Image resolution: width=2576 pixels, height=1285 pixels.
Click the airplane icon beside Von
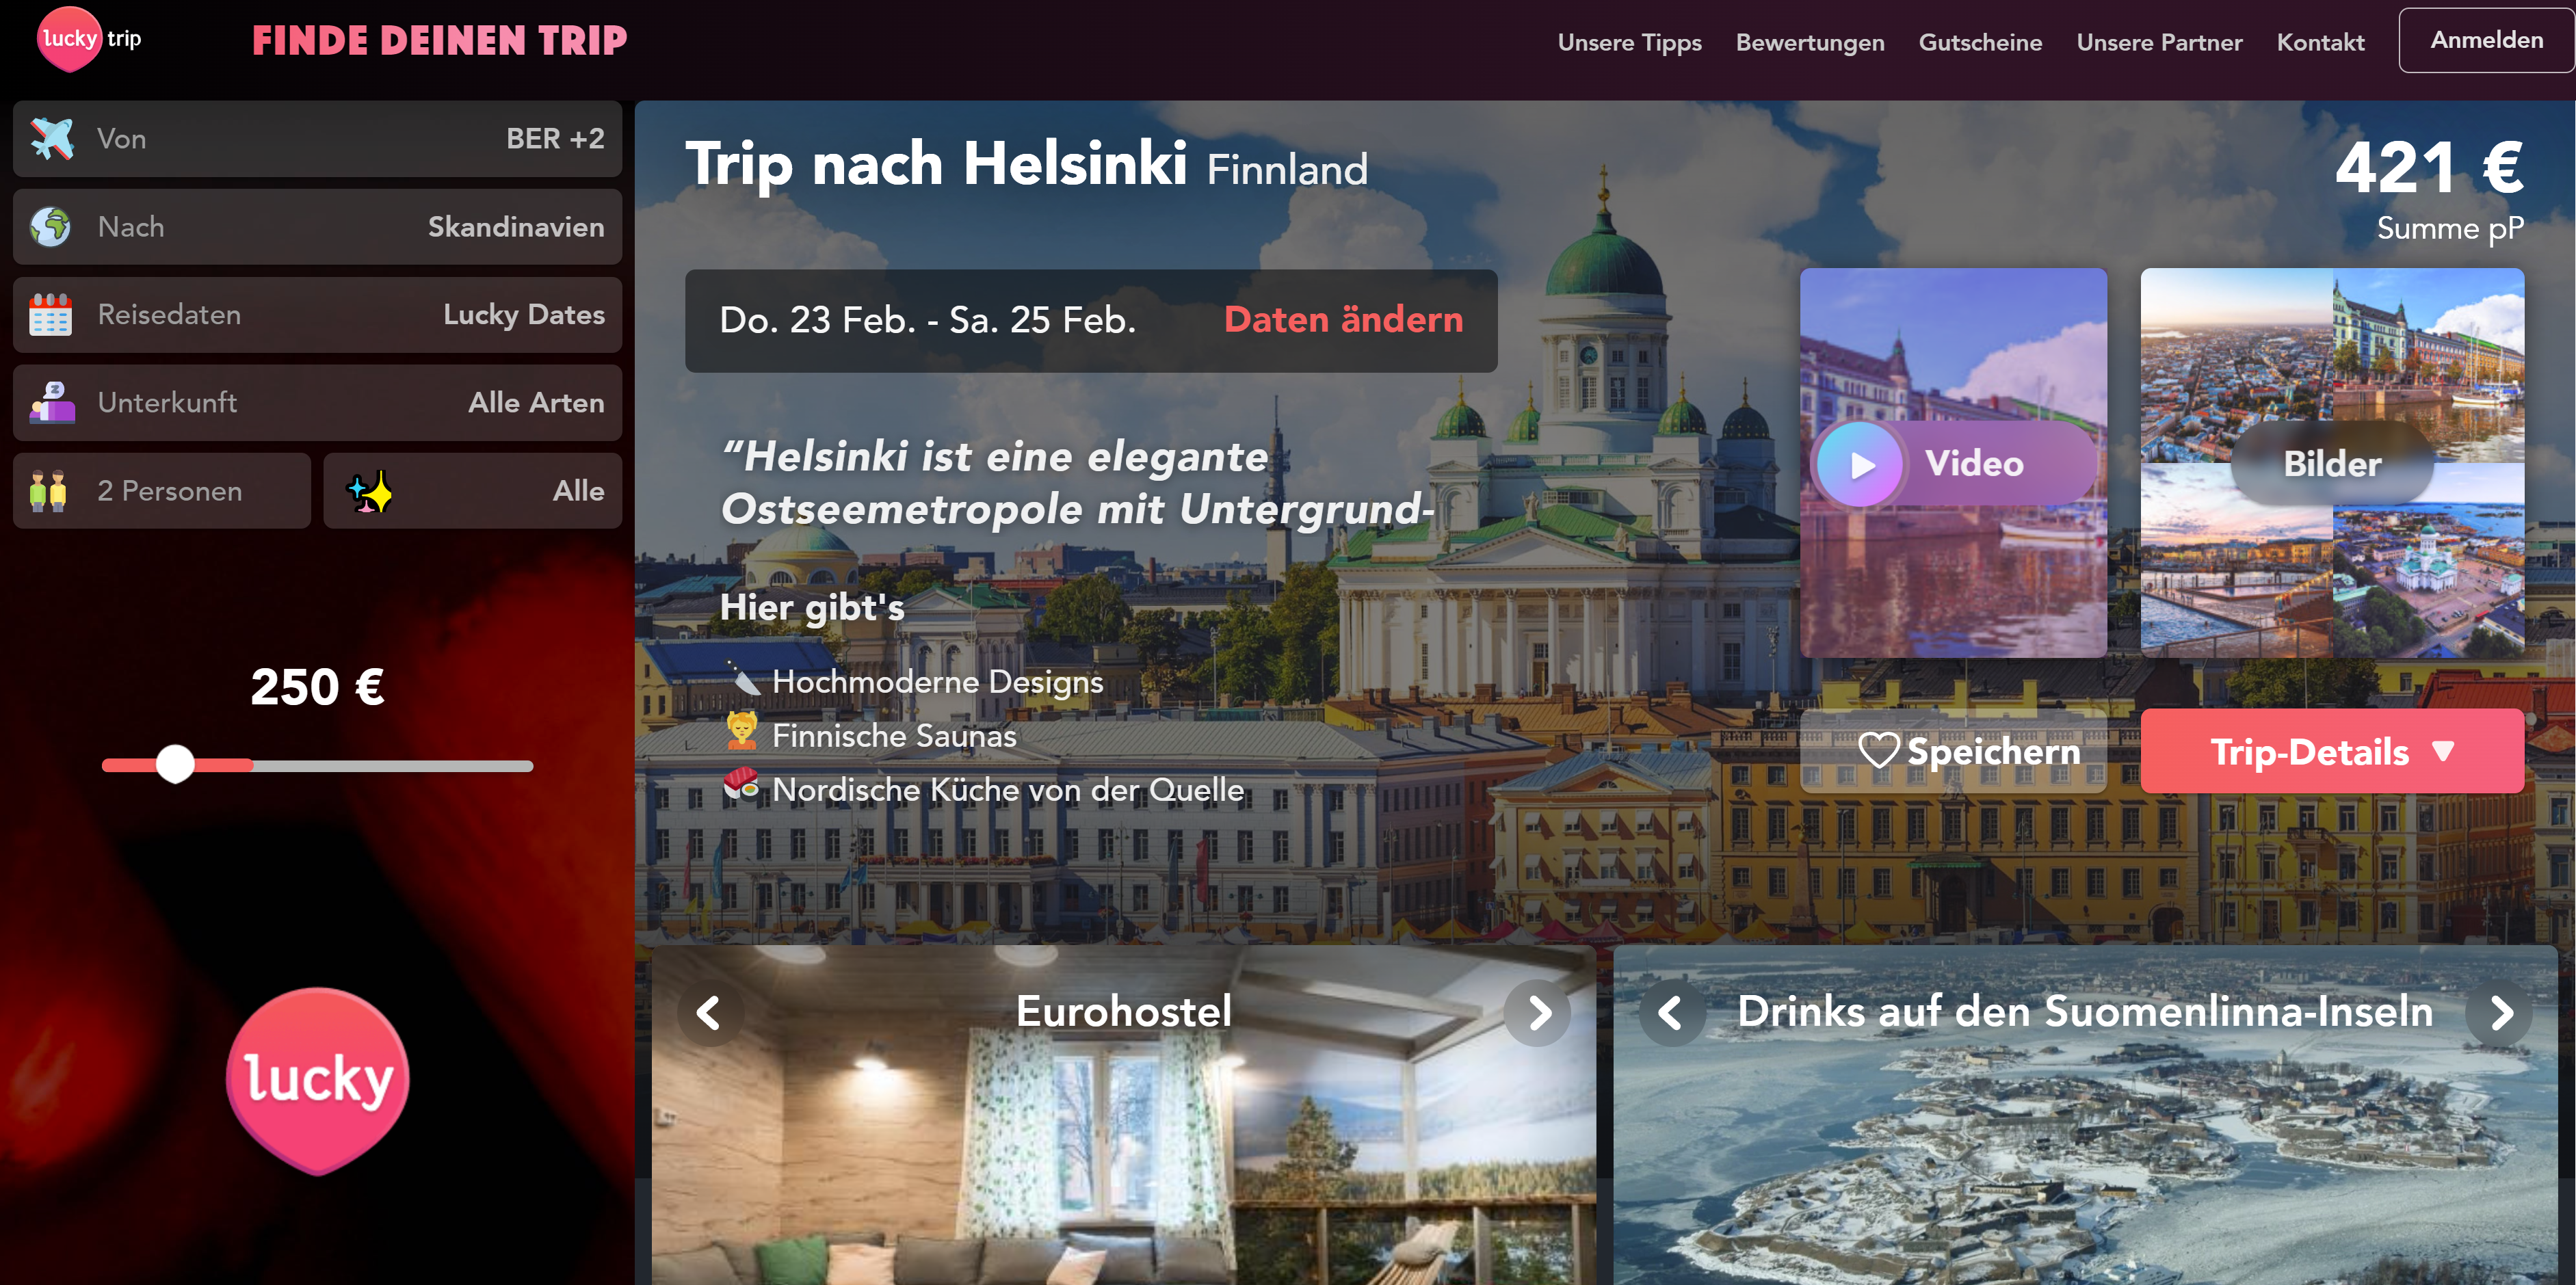pyautogui.click(x=52, y=138)
